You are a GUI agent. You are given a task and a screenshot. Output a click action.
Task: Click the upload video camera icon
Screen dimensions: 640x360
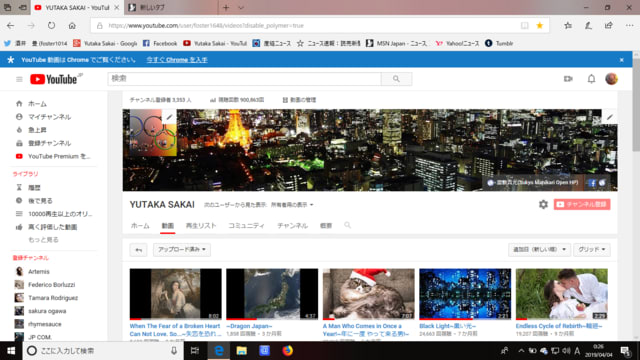click(568, 79)
